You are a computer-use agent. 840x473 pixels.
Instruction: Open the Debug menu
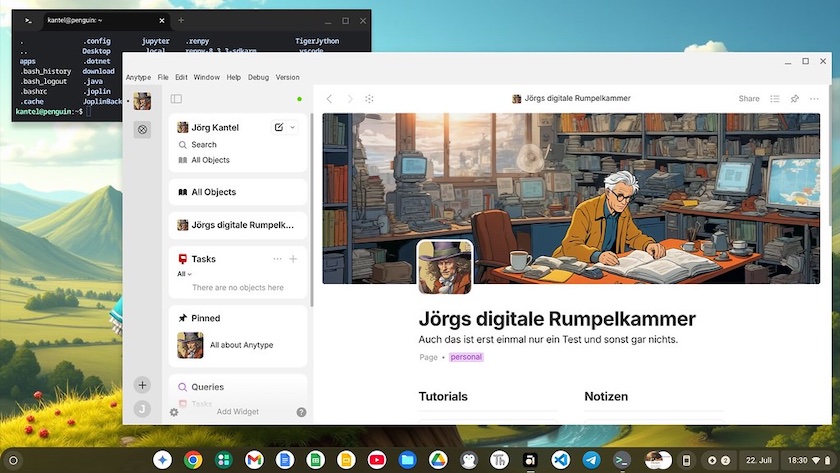click(258, 77)
